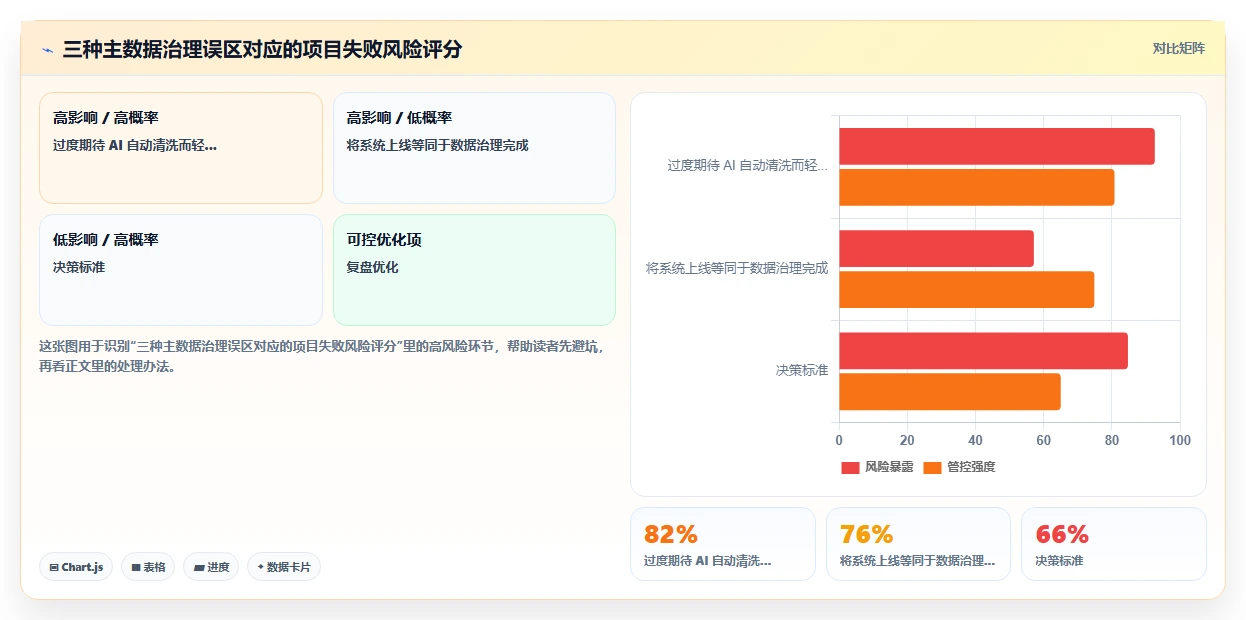Click the x-axis value 60
1246x620 pixels.
pos(1044,440)
